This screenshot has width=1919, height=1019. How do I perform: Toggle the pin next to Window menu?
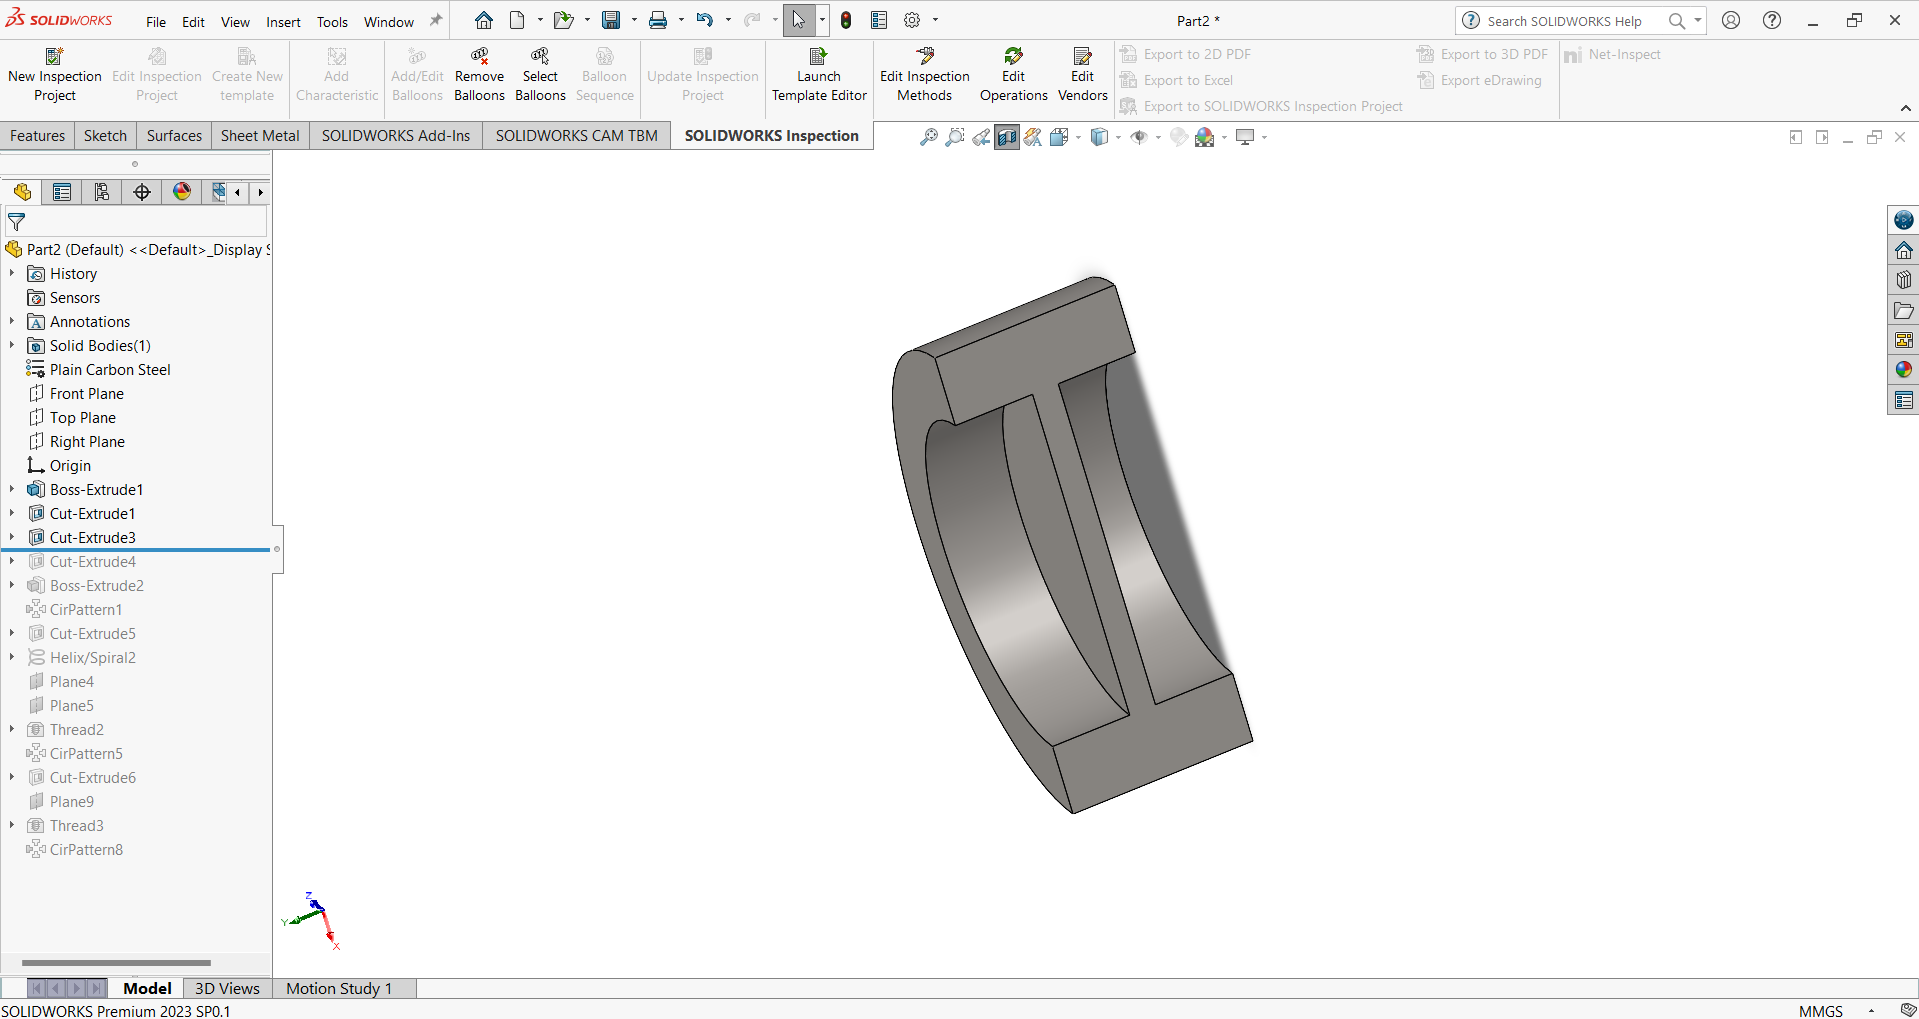click(x=435, y=21)
